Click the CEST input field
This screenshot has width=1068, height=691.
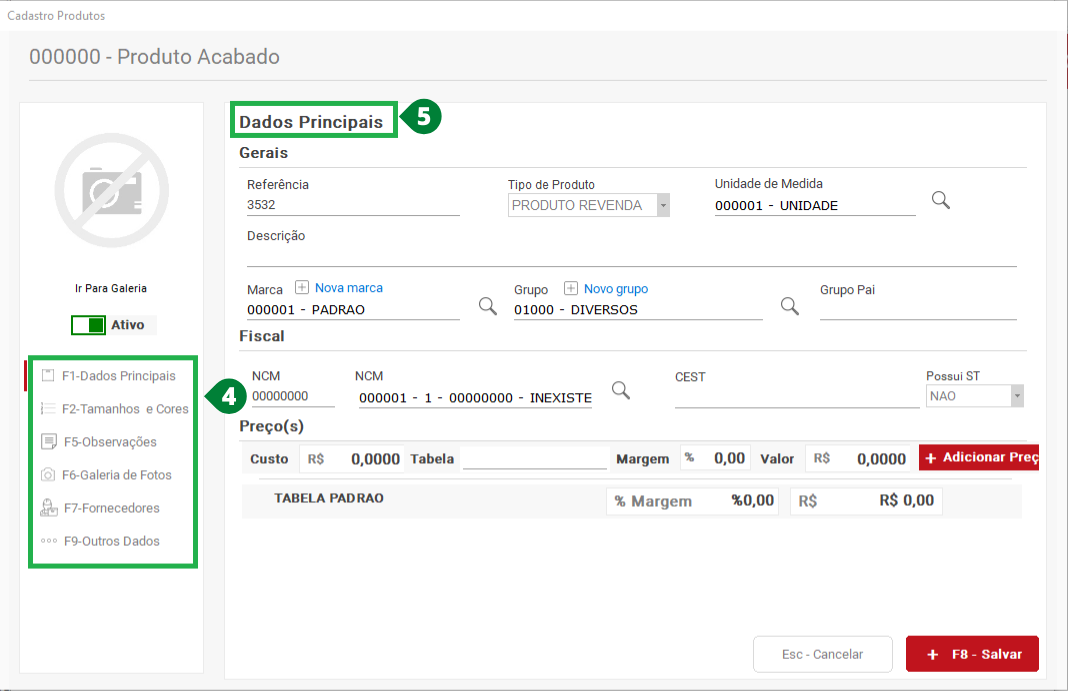(x=797, y=398)
